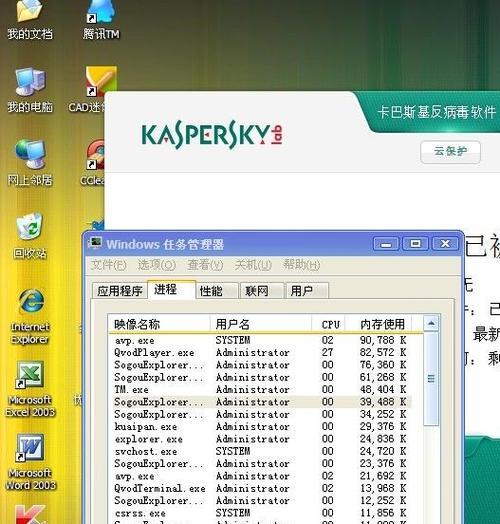Select SogouExplorer process using 34,252 K
The image size is (500, 524).
(x=261, y=414)
